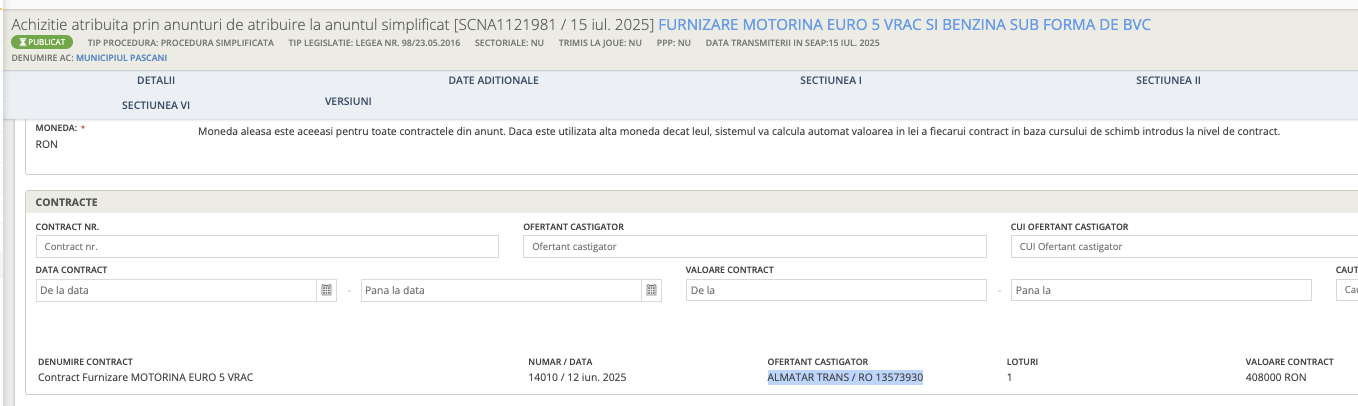Viewport: 1358px width, 406px height.
Task: Click the green PUBLICAT status badge
Action: click(x=42, y=43)
